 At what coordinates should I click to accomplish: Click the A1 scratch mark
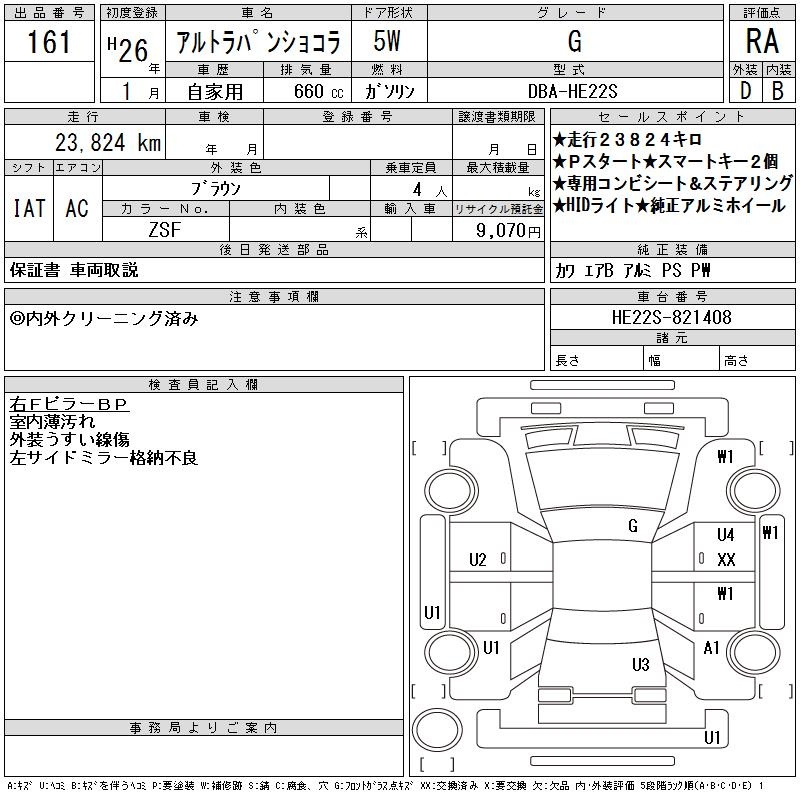(712, 648)
